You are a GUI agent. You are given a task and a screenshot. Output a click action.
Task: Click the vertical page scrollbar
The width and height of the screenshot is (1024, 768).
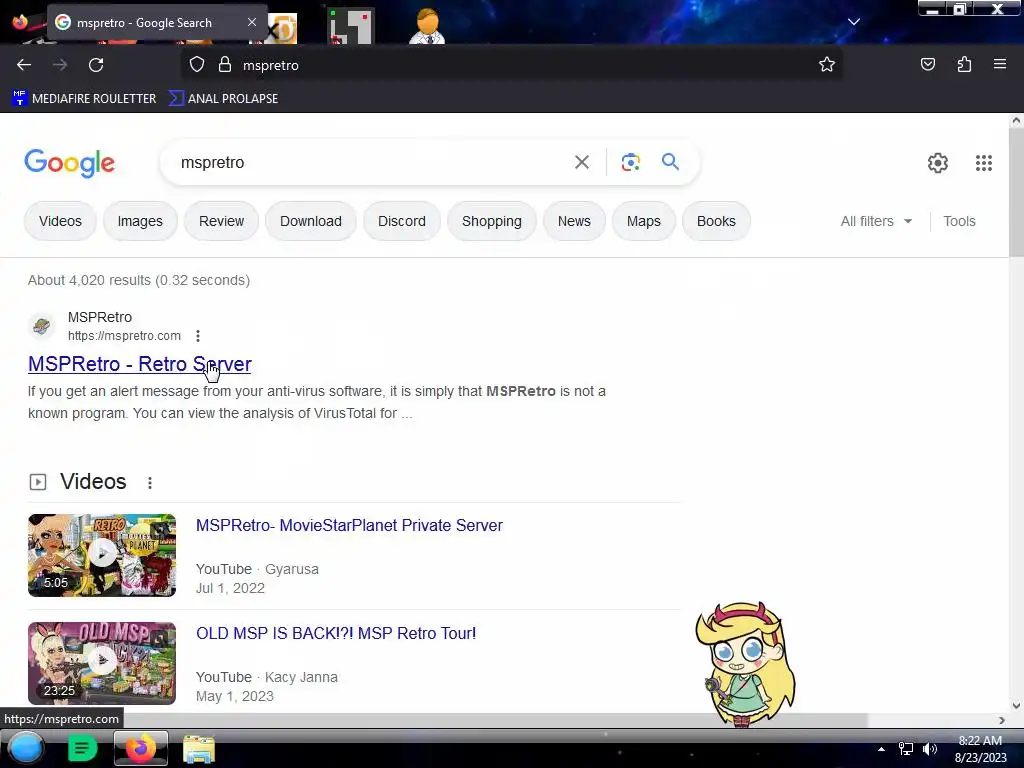[1016, 192]
